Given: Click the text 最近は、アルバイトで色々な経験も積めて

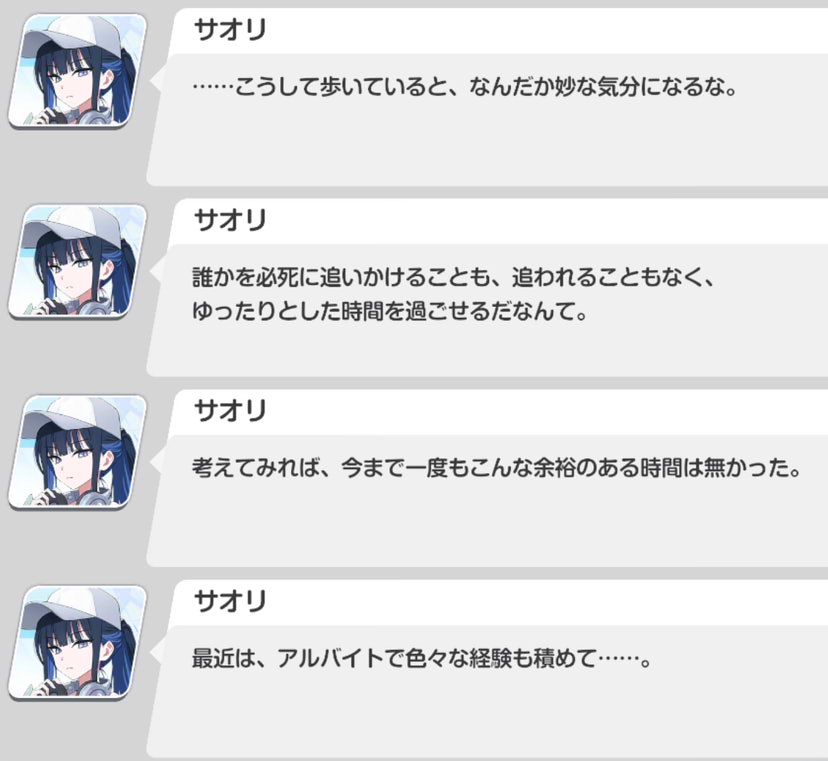Looking at the screenshot, I should 421,659.
